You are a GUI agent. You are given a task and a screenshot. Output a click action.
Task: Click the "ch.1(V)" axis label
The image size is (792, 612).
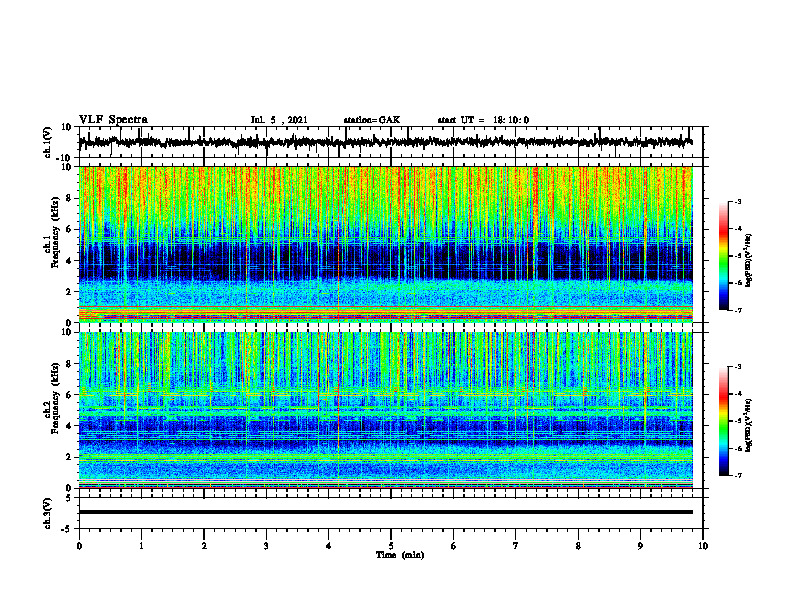[x=47, y=142]
